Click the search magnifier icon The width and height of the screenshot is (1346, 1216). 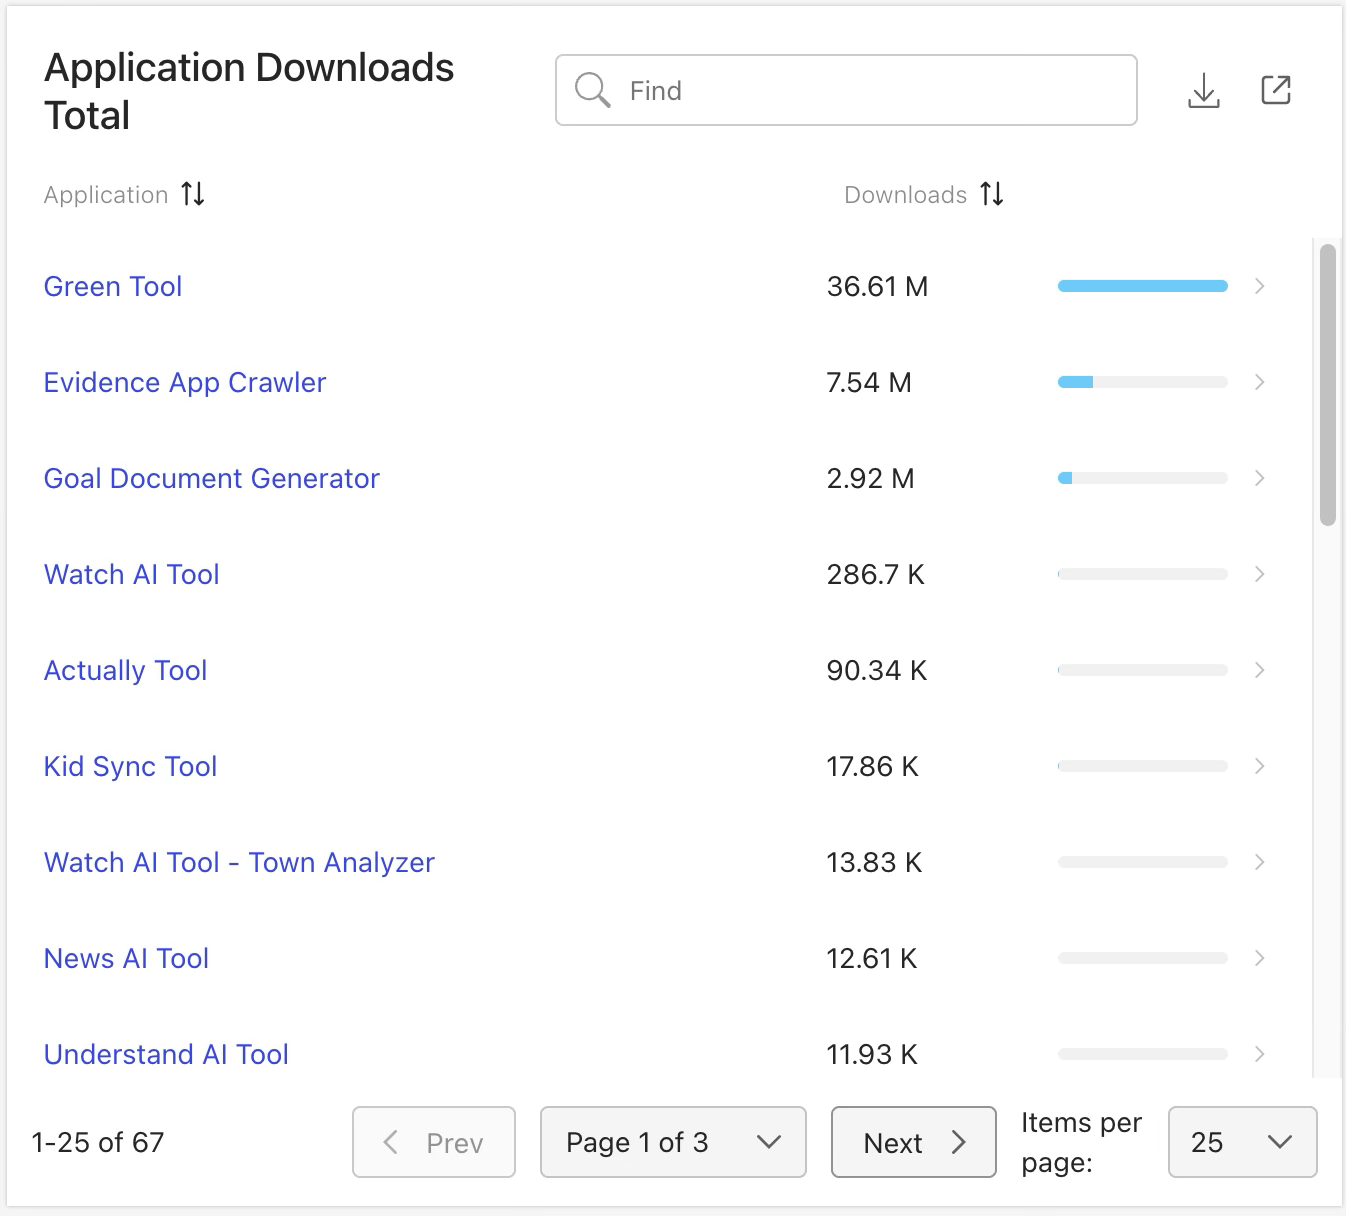click(x=592, y=90)
